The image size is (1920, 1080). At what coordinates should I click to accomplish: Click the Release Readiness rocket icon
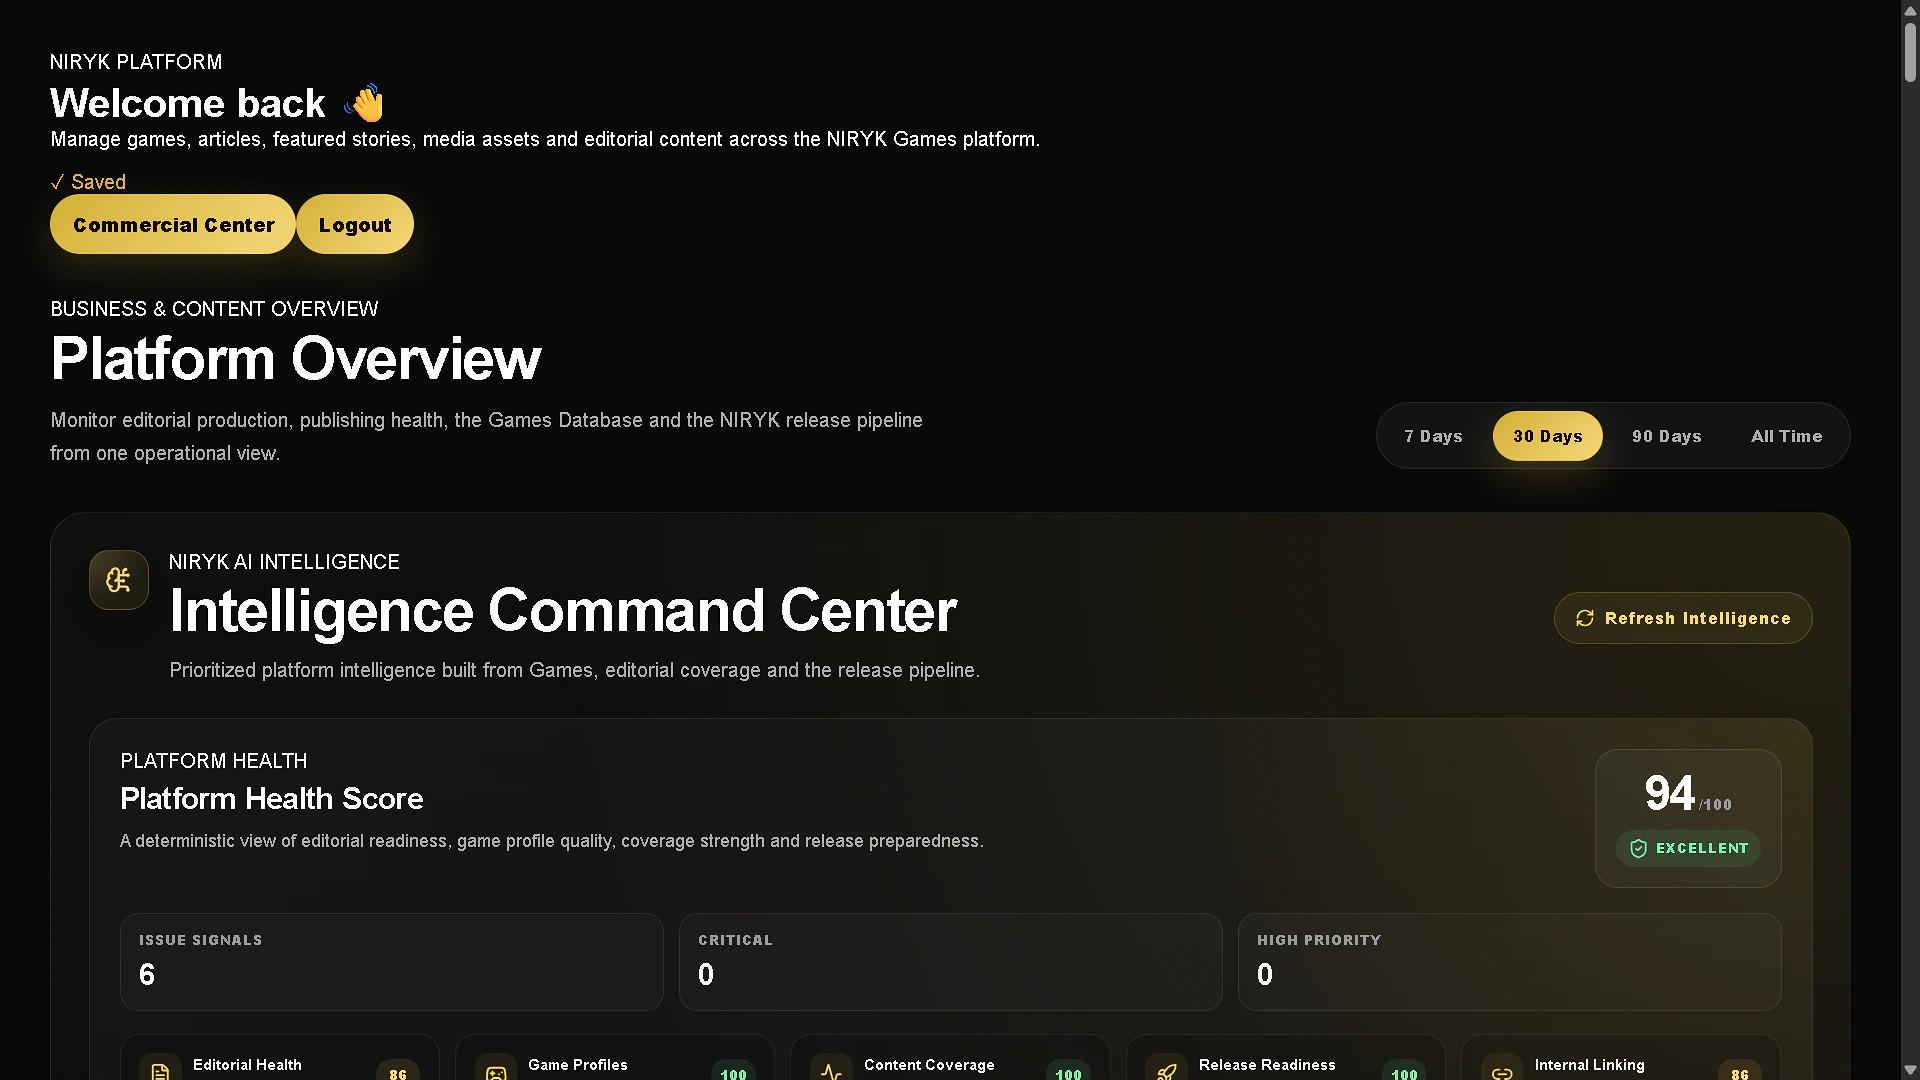[x=1166, y=1071]
